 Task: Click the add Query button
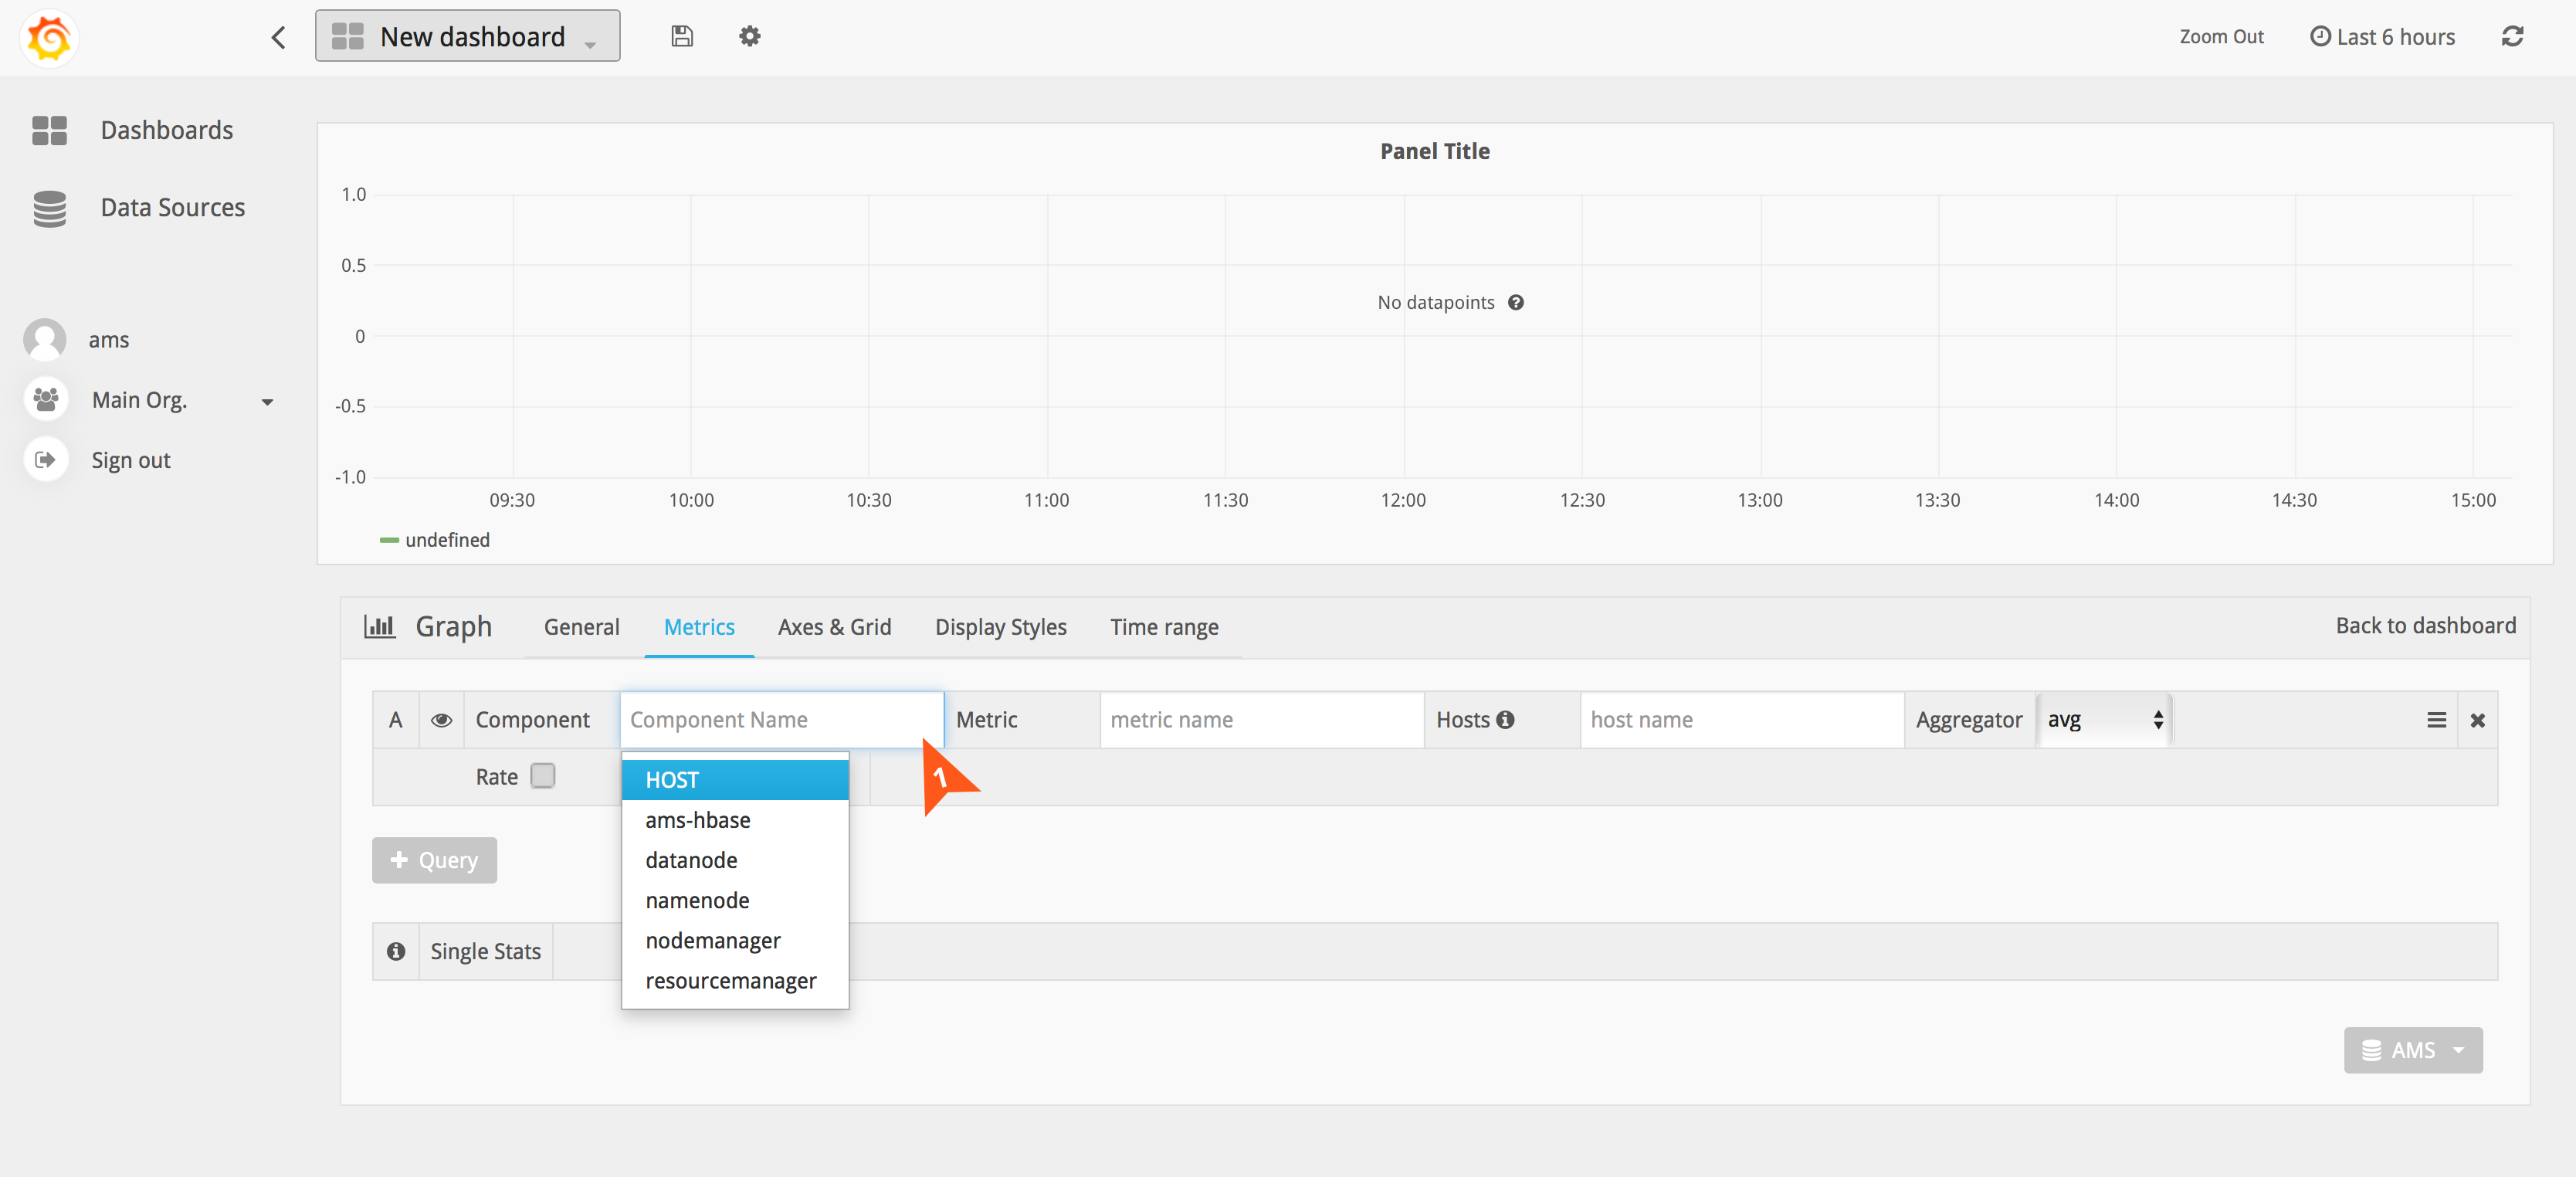tap(434, 860)
